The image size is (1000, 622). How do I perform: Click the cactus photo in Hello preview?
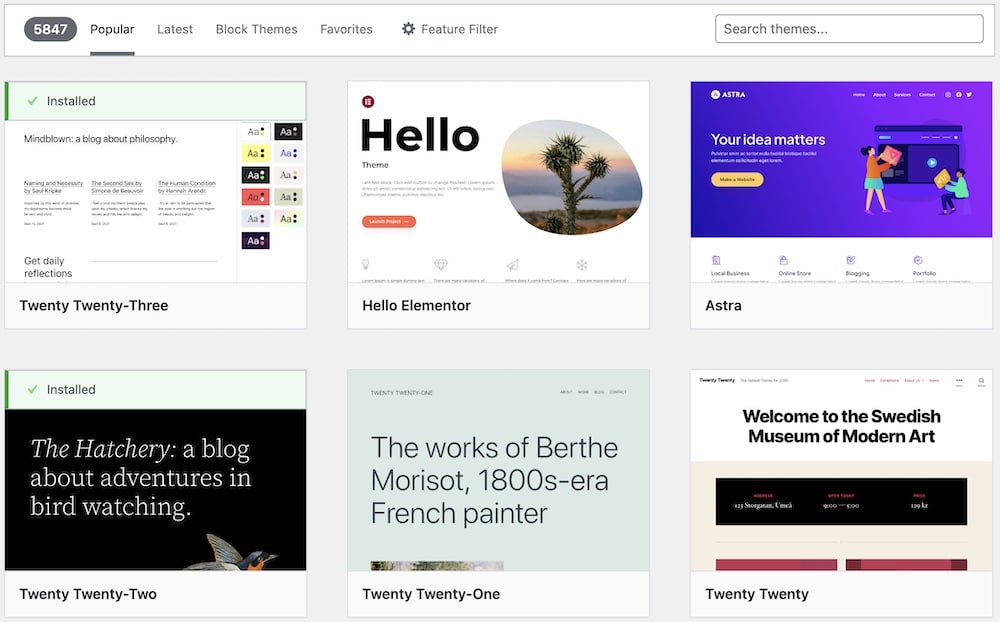pyautogui.click(x=572, y=177)
